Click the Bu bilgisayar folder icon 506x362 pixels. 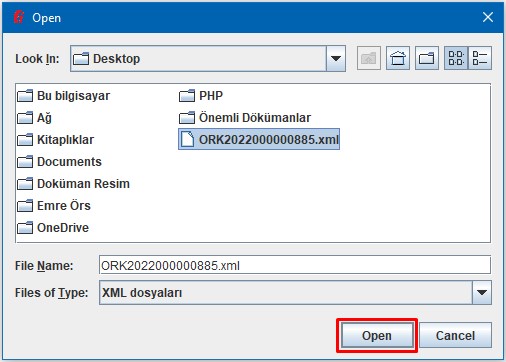click(25, 96)
